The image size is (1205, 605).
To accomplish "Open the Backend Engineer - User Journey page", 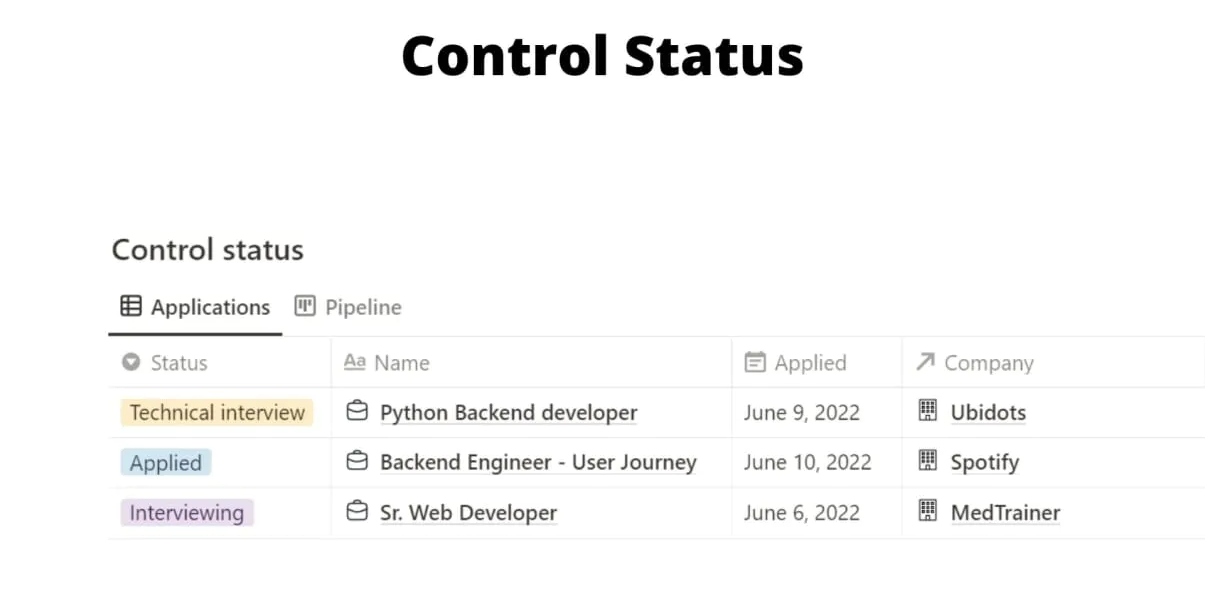I will [x=538, y=463].
